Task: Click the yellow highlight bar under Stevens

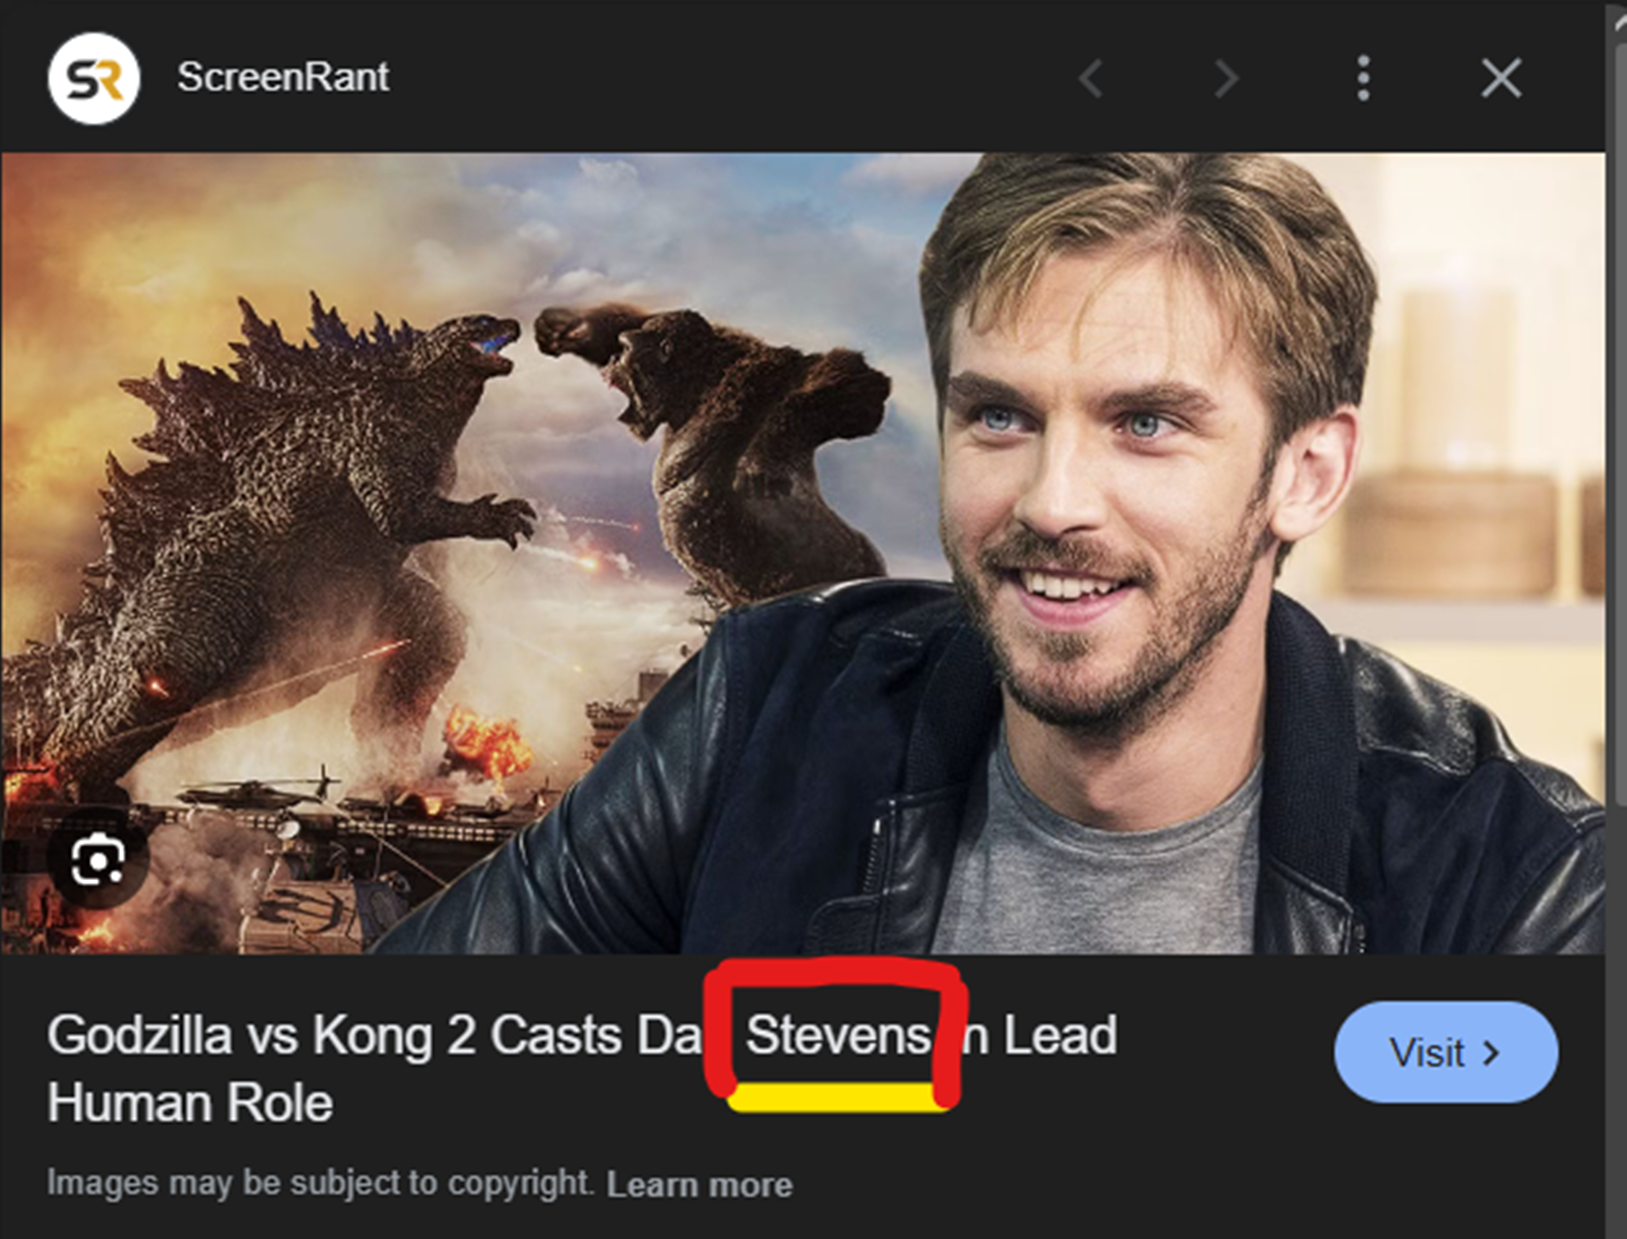Action: (x=838, y=1097)
